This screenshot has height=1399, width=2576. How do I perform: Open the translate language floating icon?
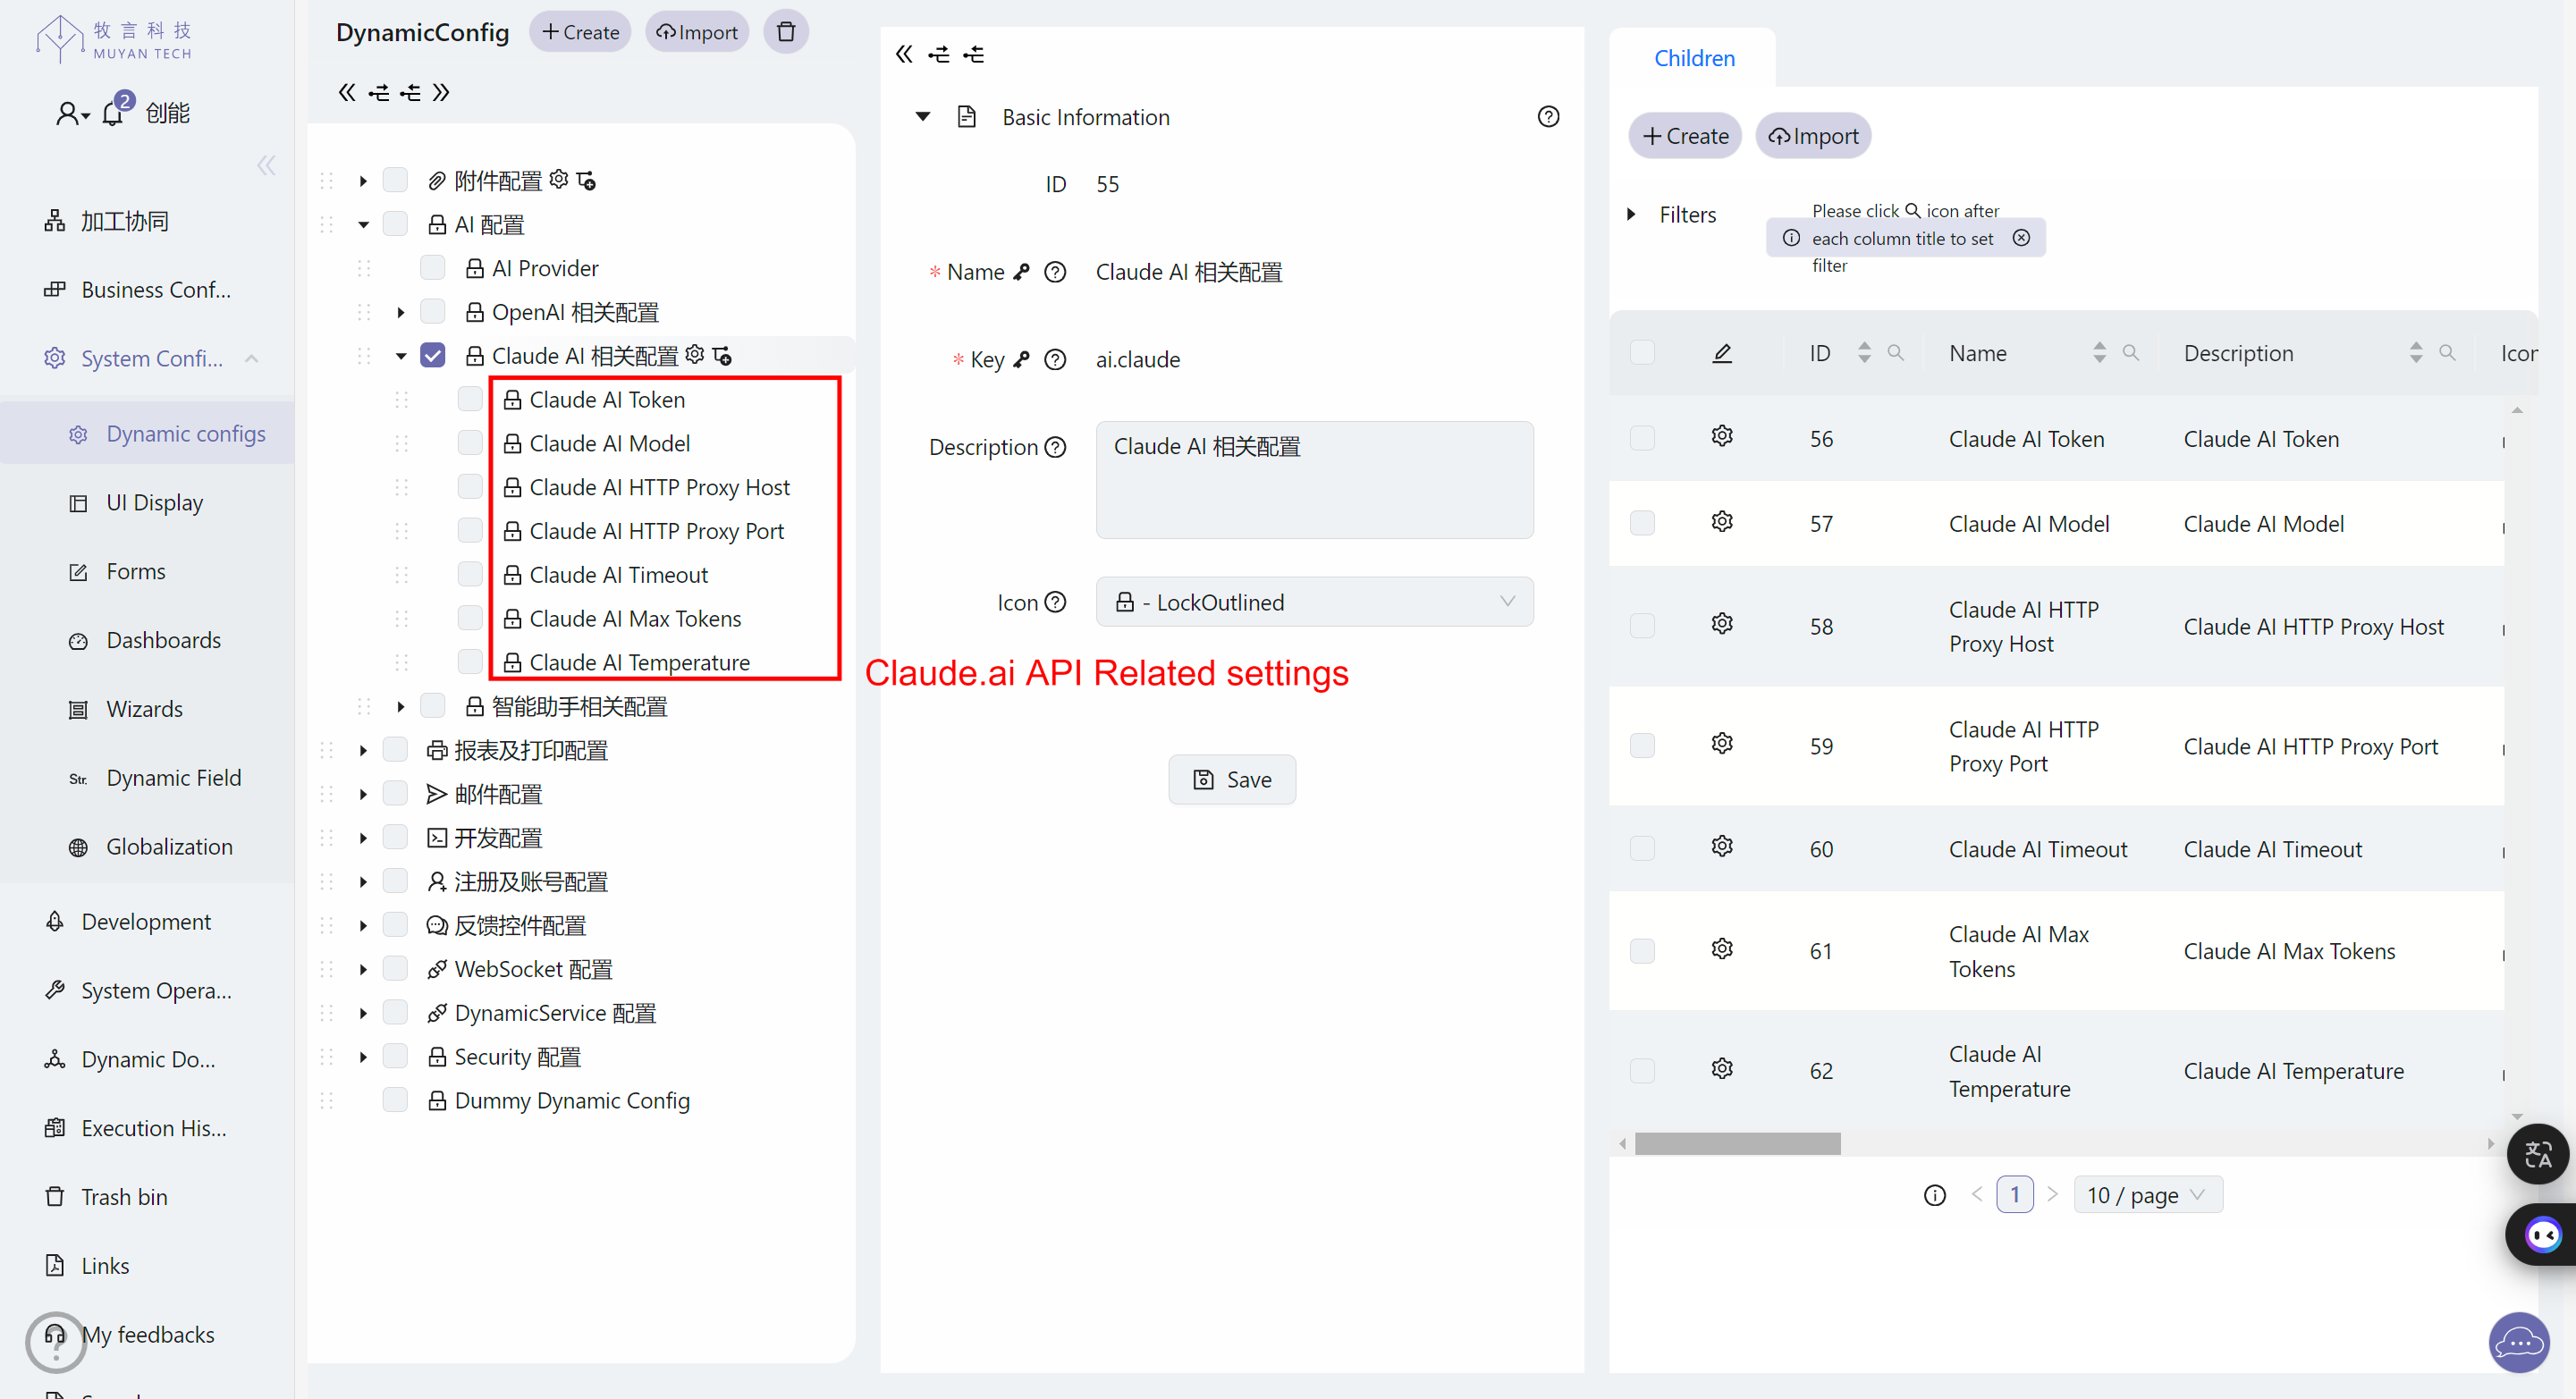2538,1155
